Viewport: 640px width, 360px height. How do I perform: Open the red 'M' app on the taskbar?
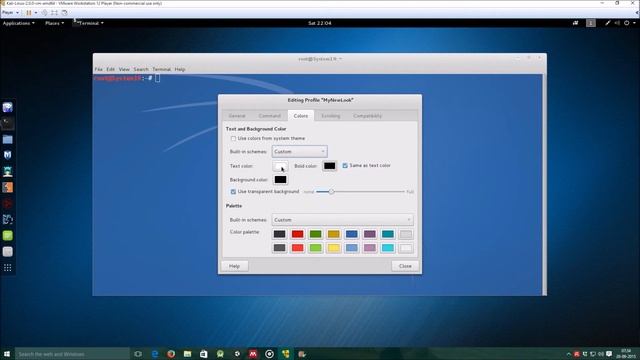(253, 354)
